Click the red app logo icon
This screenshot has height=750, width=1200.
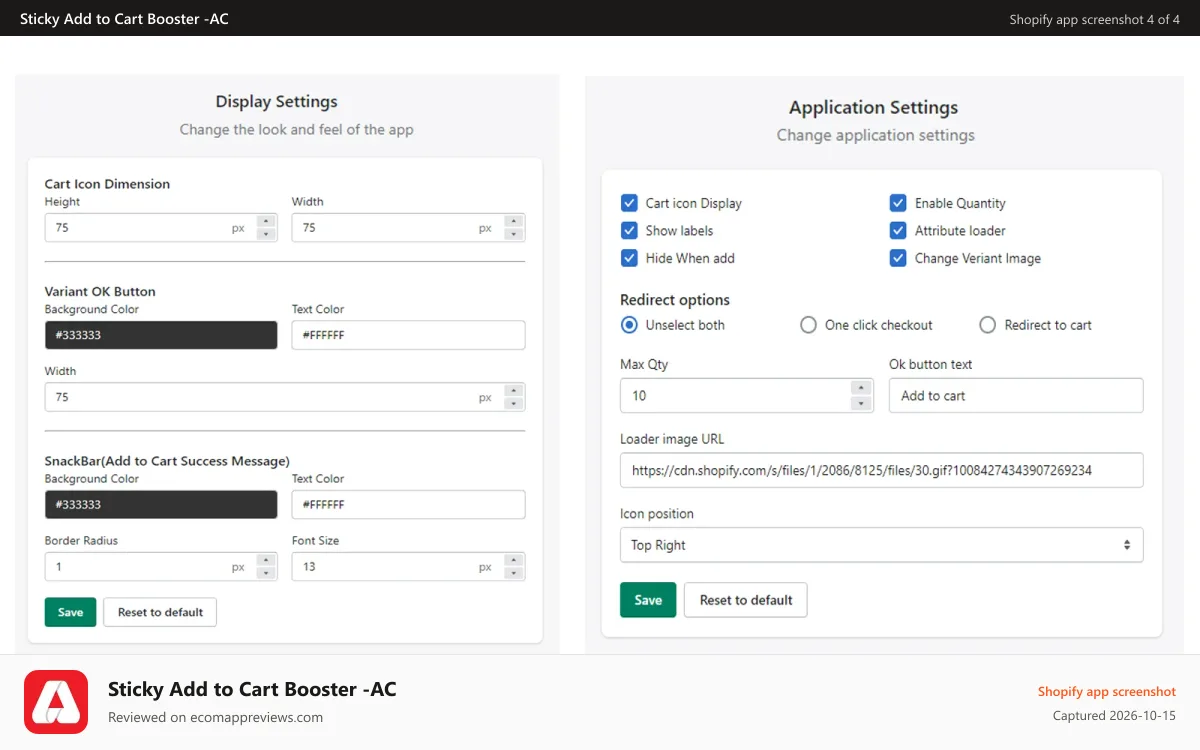tap(56, 702)
